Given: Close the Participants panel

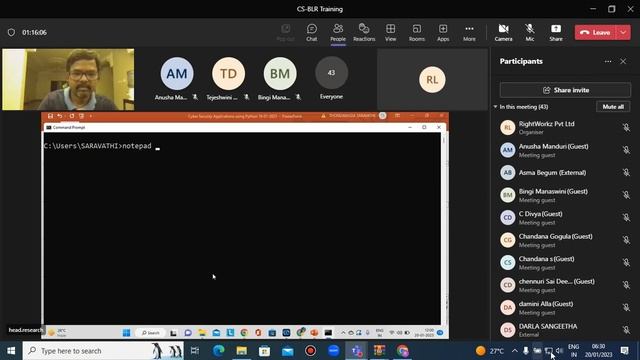Looking at the screenshot, I should tap(623, 61).
